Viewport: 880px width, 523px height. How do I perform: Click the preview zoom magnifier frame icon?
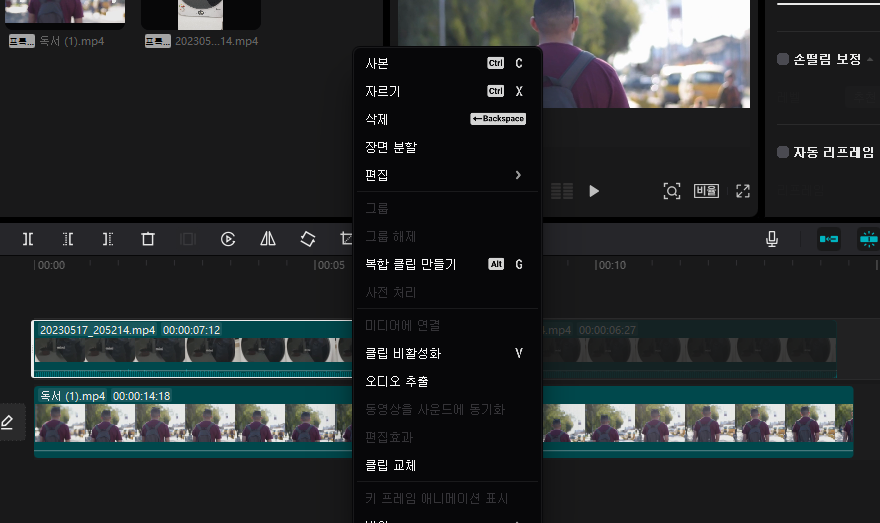[672, 191]
